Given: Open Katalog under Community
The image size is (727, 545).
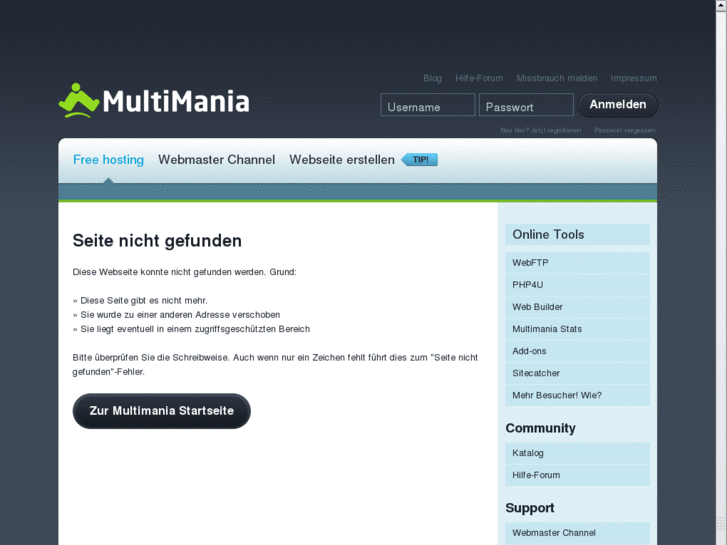Looking at the screenshot, I should click(577, 453).
